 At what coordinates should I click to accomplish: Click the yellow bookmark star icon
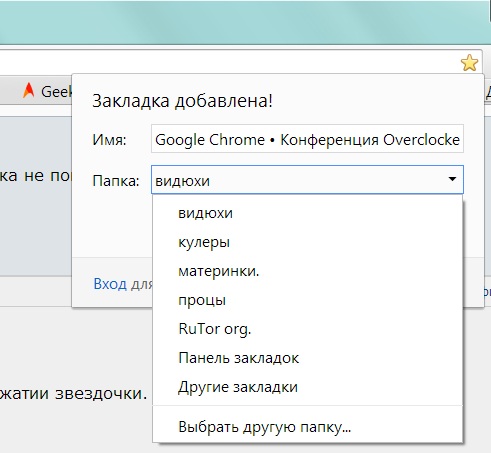(x=469, y=63)
